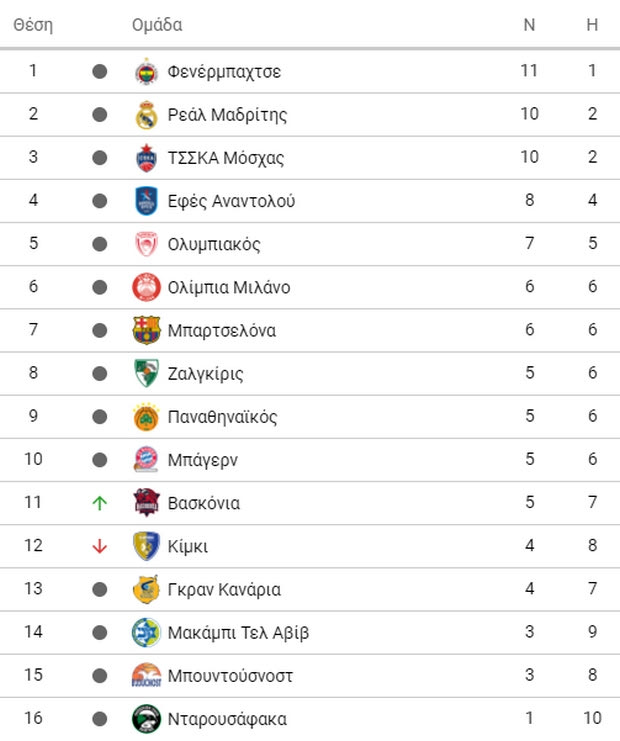
Task: Sort by the Ν wins column header
Action: (529, 25)
